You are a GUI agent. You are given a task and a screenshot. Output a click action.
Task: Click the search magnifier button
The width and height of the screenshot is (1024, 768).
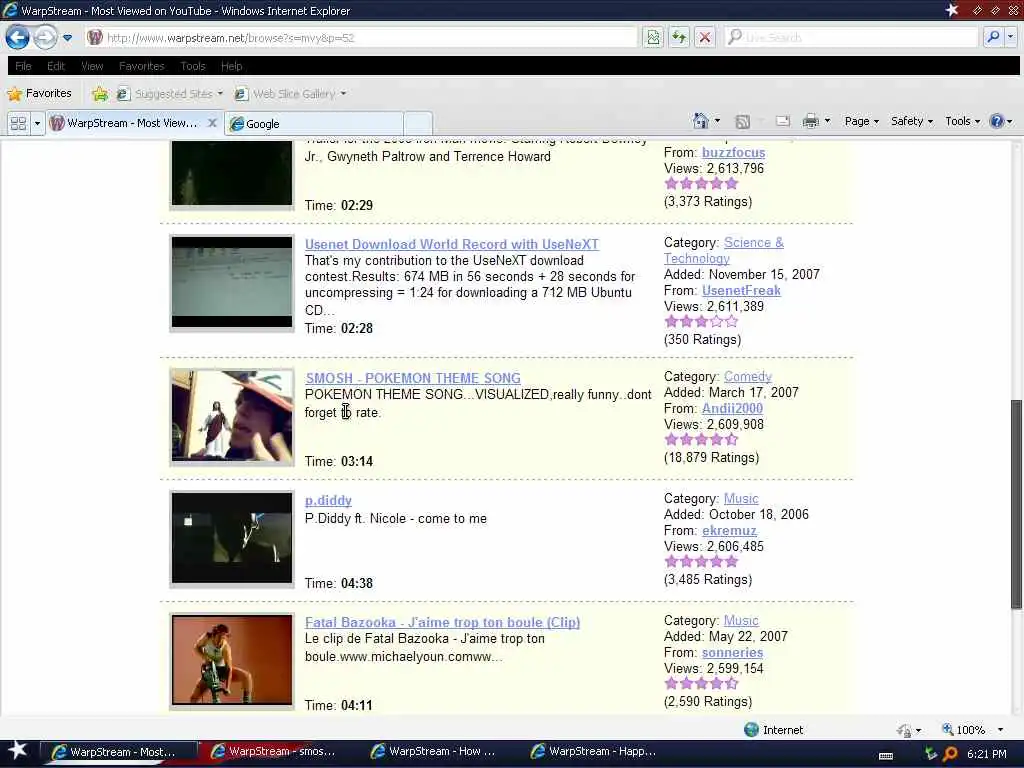[993, 37]
